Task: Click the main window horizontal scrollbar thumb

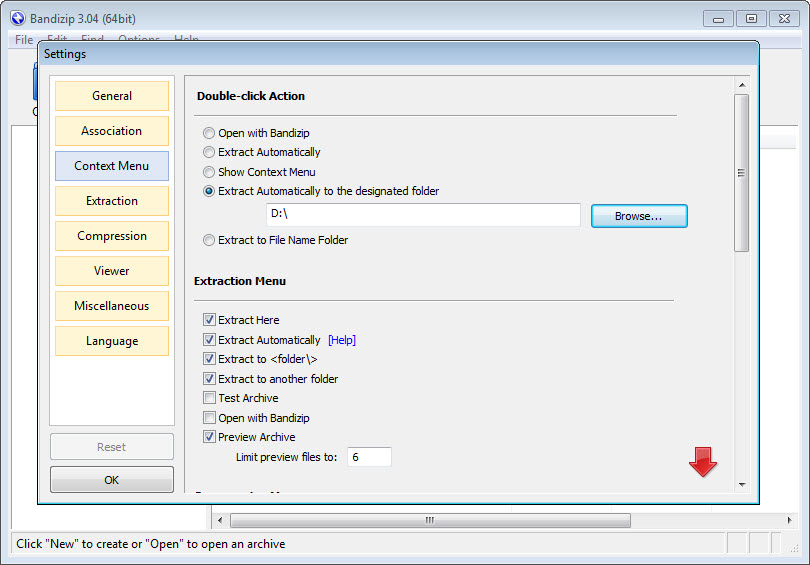Action: [x=430, y=520]
